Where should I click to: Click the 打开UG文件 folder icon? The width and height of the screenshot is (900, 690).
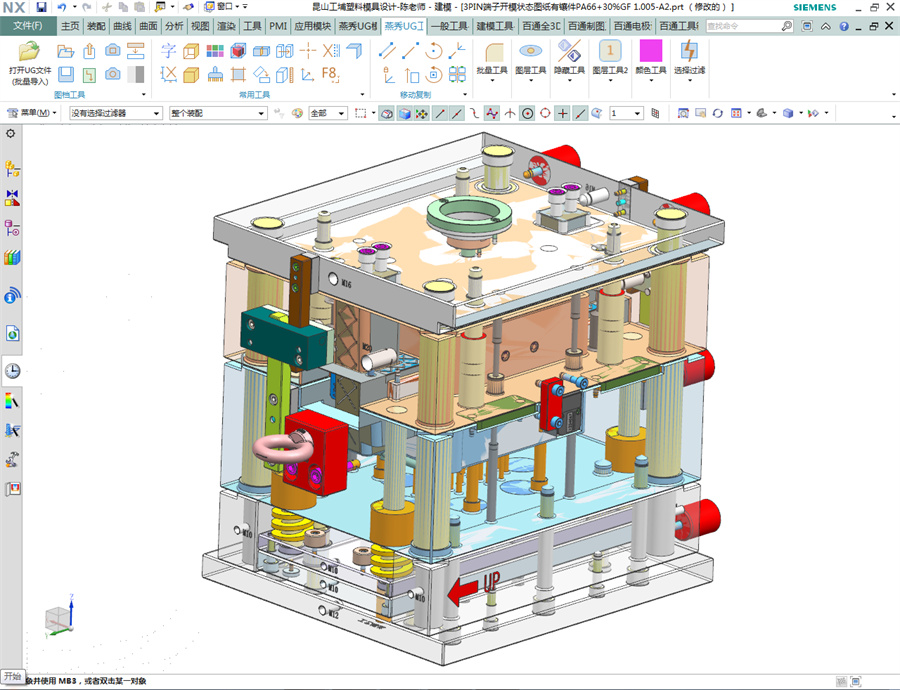(x=29, y=51)
